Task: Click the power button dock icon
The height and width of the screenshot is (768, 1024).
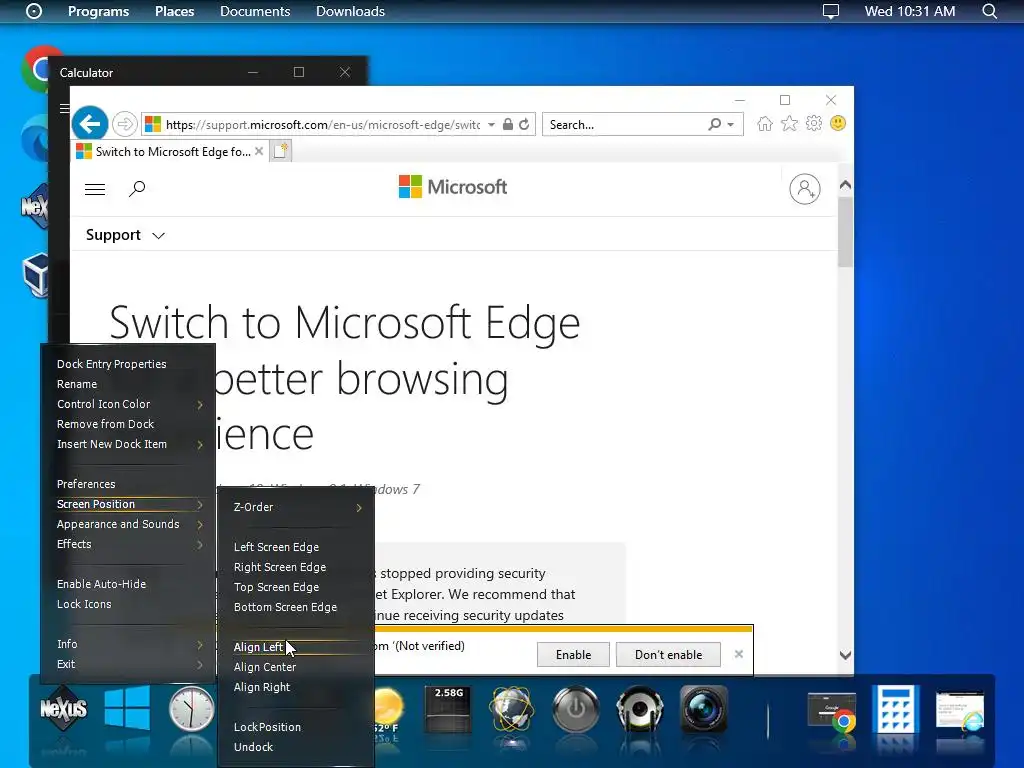Action: point(575,709)
